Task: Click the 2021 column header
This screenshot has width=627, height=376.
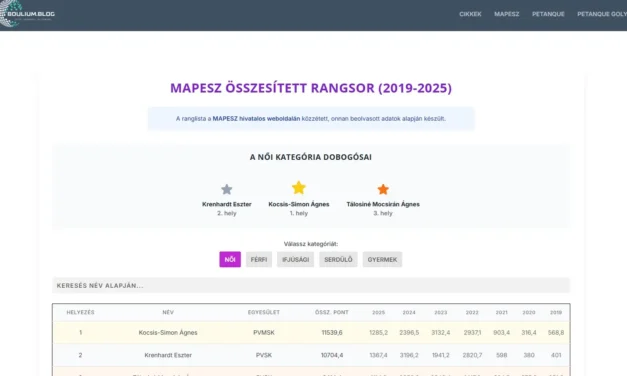Action: (501, 312)
